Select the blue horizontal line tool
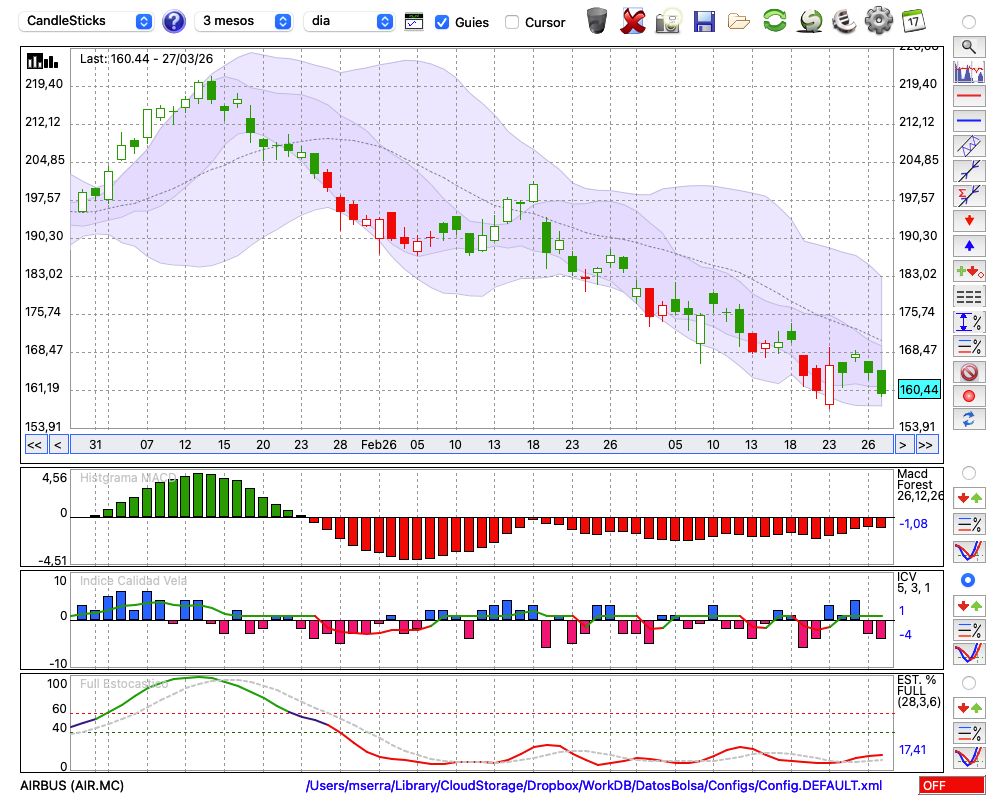 [x=968, y=121]
